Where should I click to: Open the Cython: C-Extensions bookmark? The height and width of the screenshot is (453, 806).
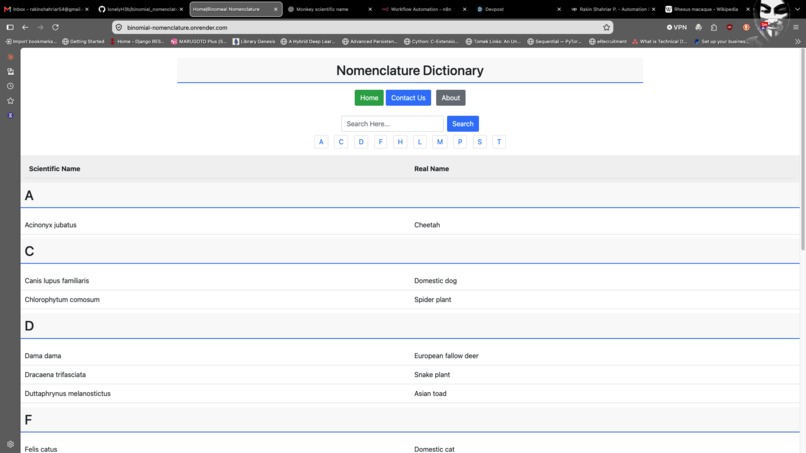[431, 42]
